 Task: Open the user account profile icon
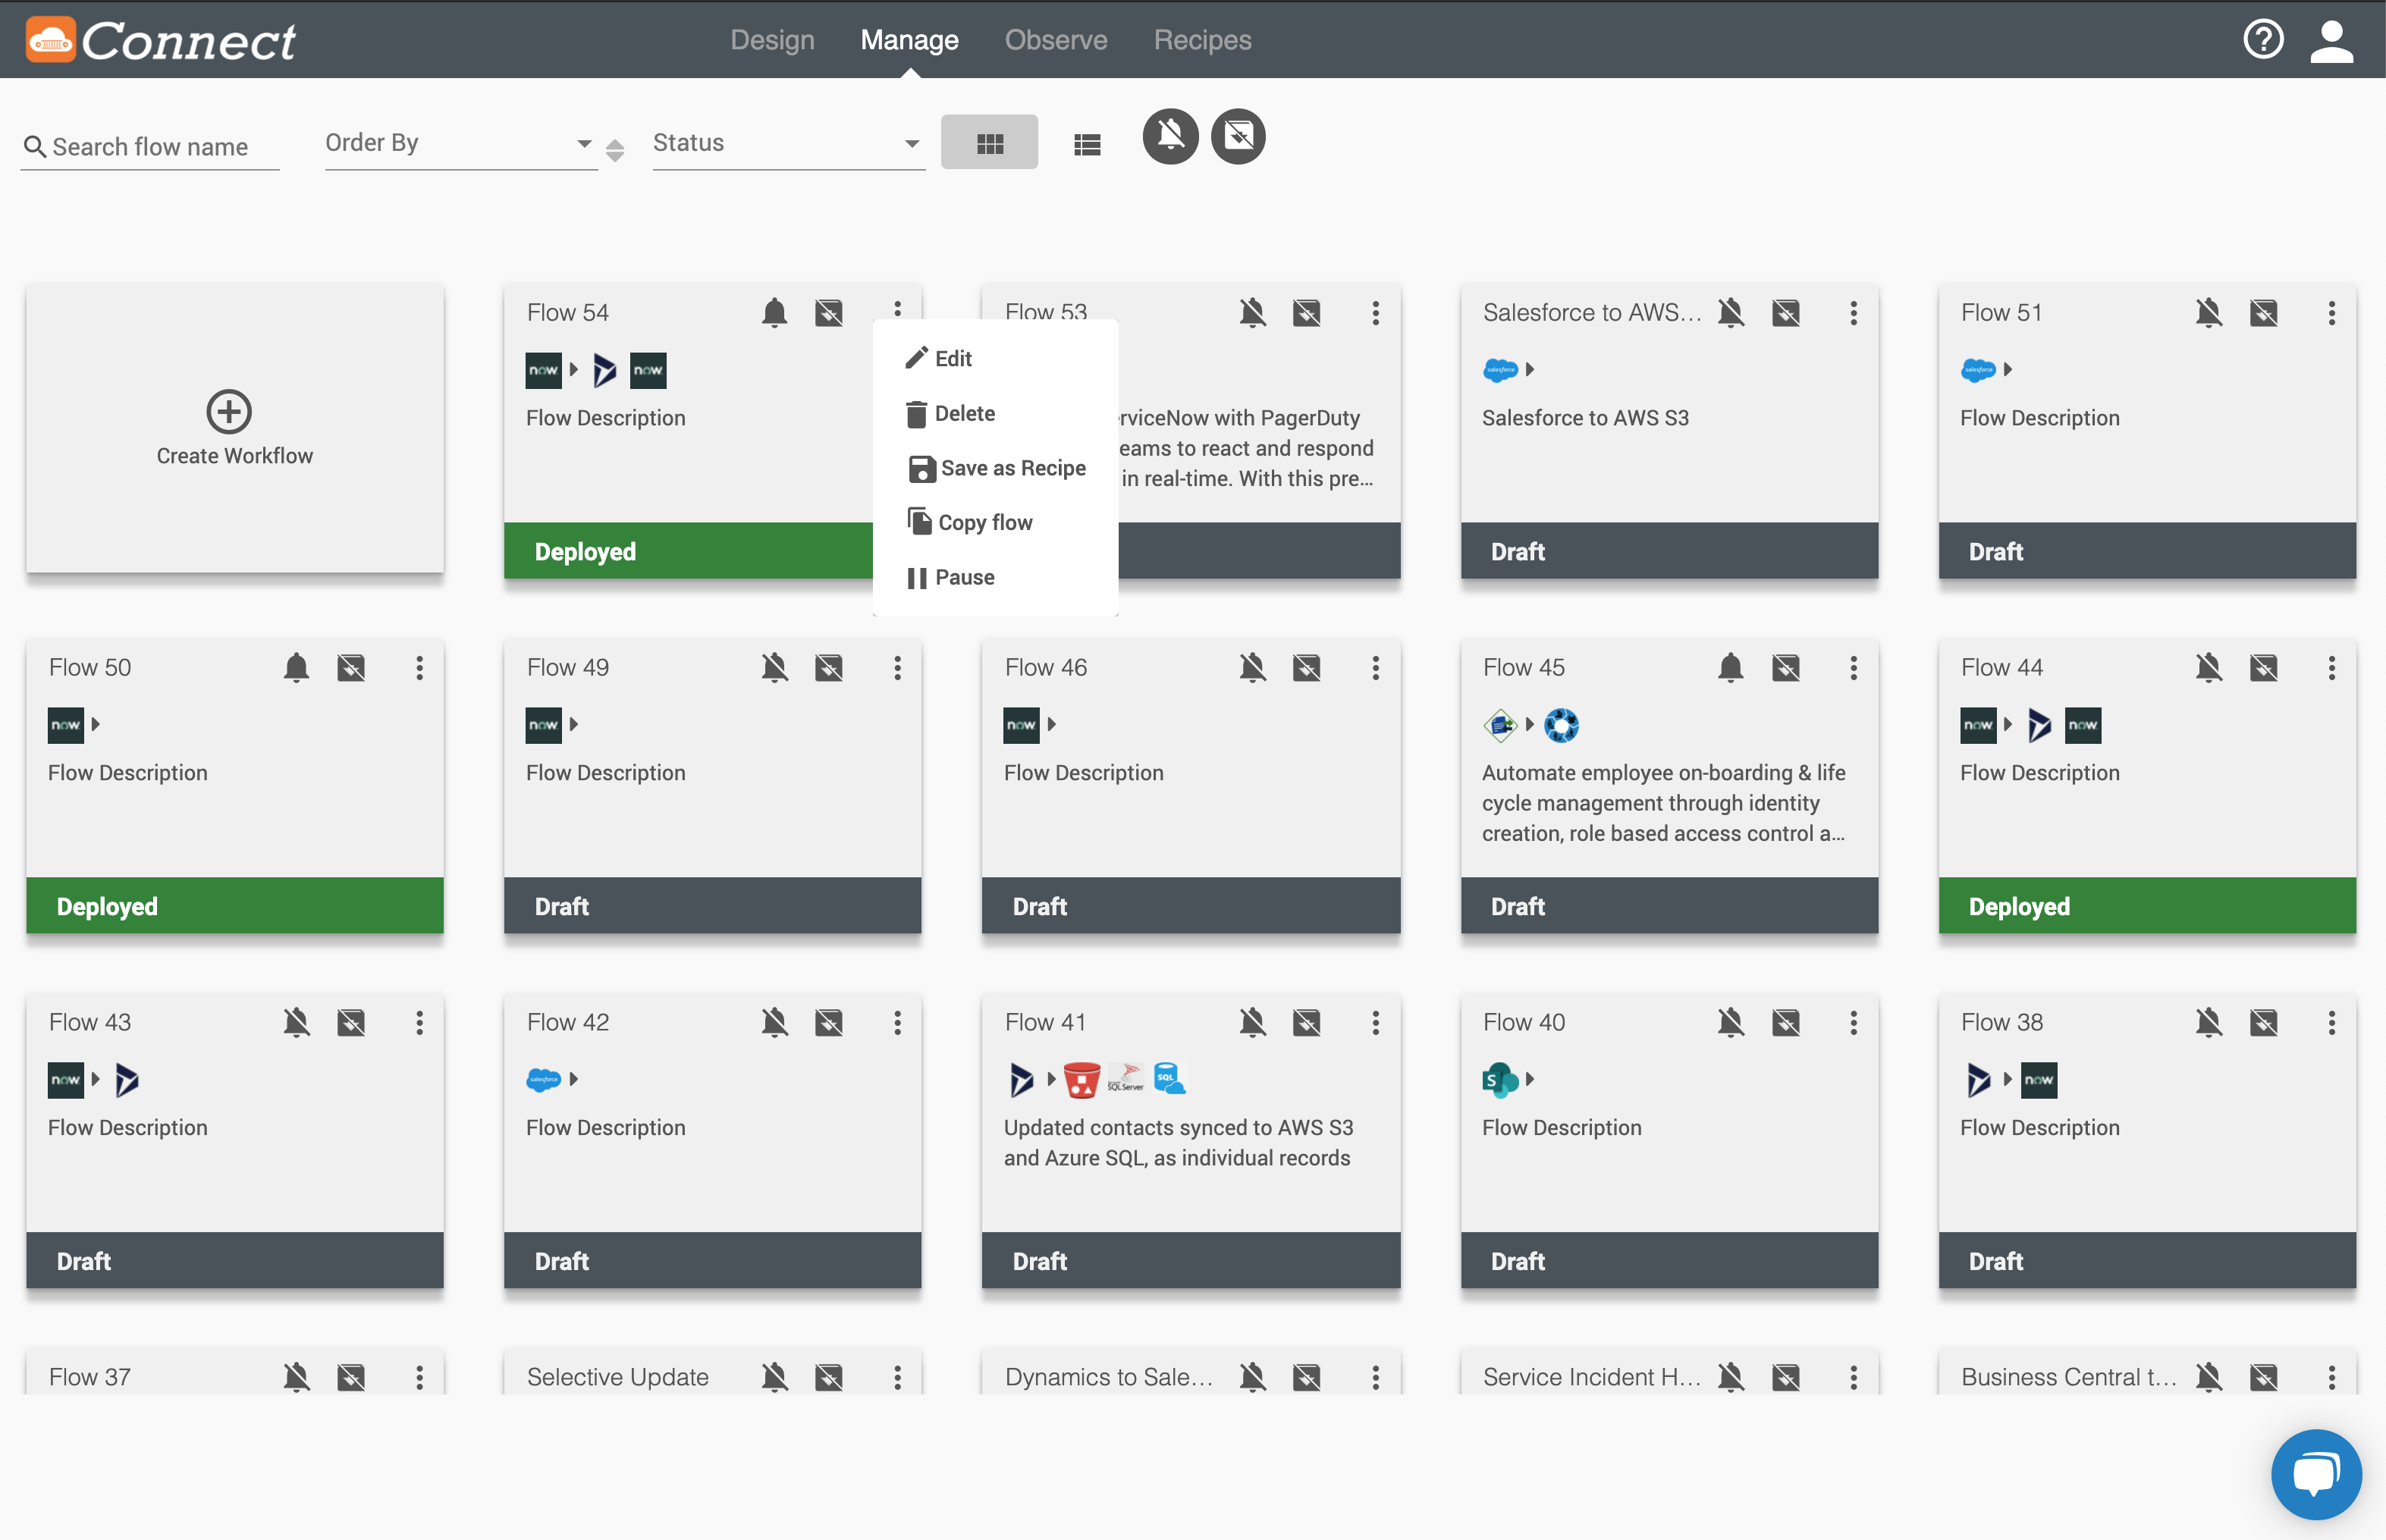2331,41
